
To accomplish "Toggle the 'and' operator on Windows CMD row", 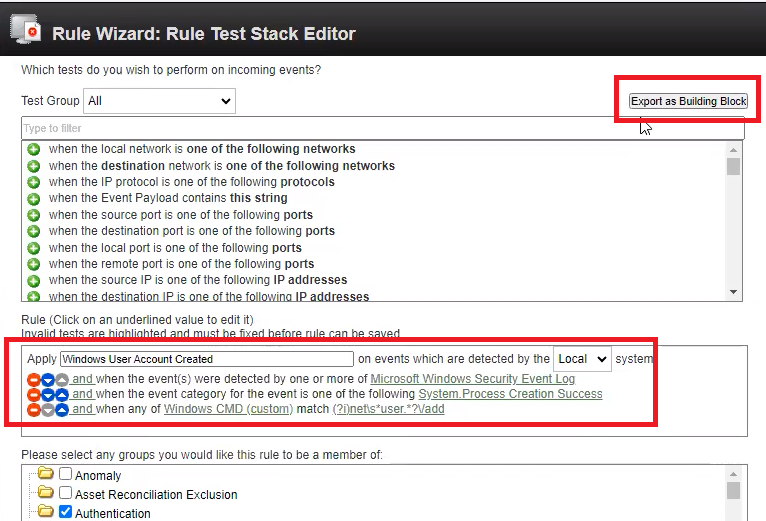I will point(83,409).
